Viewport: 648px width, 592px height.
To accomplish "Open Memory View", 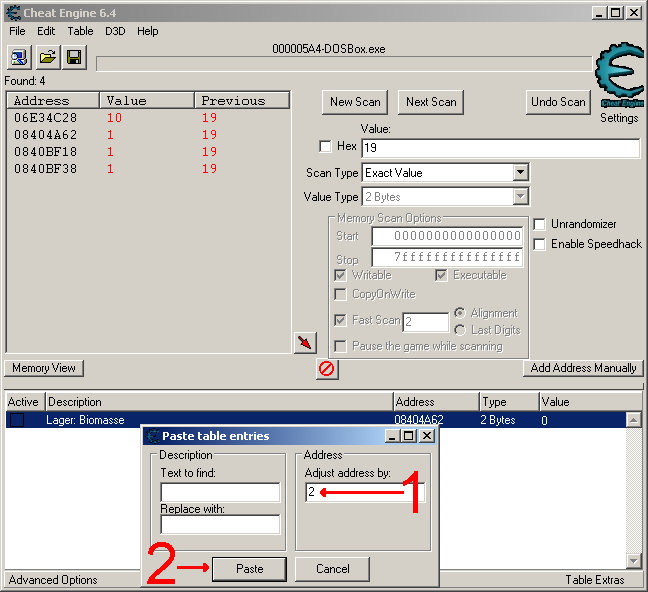I will tap(44, 368).
